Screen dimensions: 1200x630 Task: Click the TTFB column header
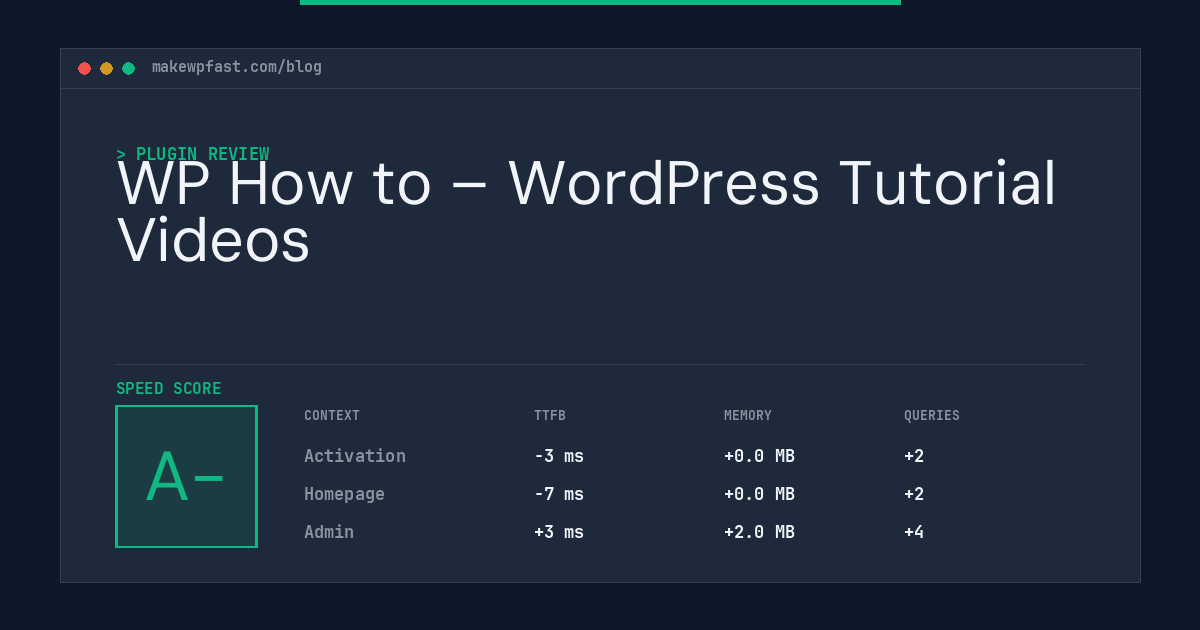point(550,416)
